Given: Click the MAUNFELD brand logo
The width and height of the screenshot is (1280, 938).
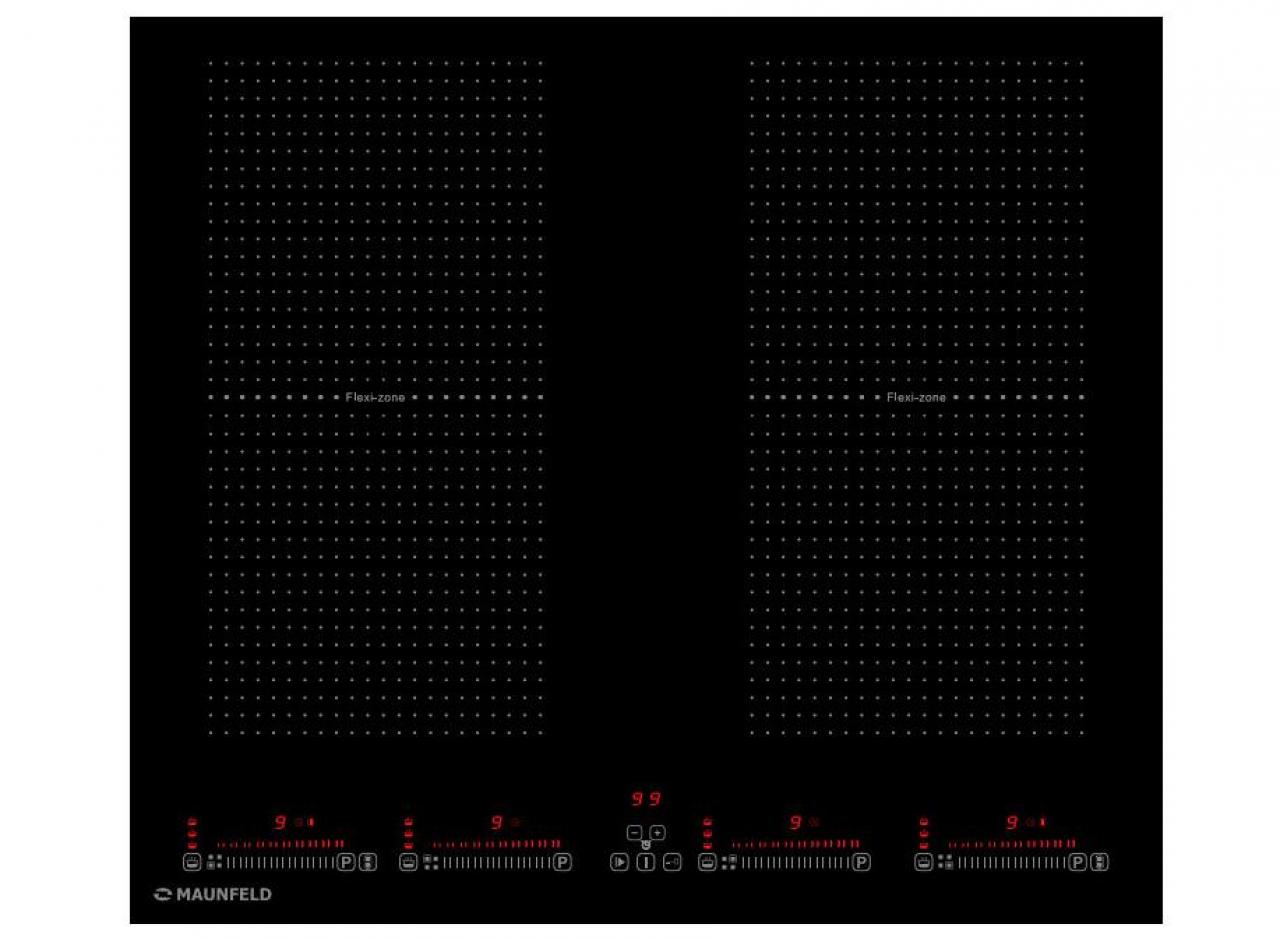Looking at the screenshot, I should [x=213, y=895].
